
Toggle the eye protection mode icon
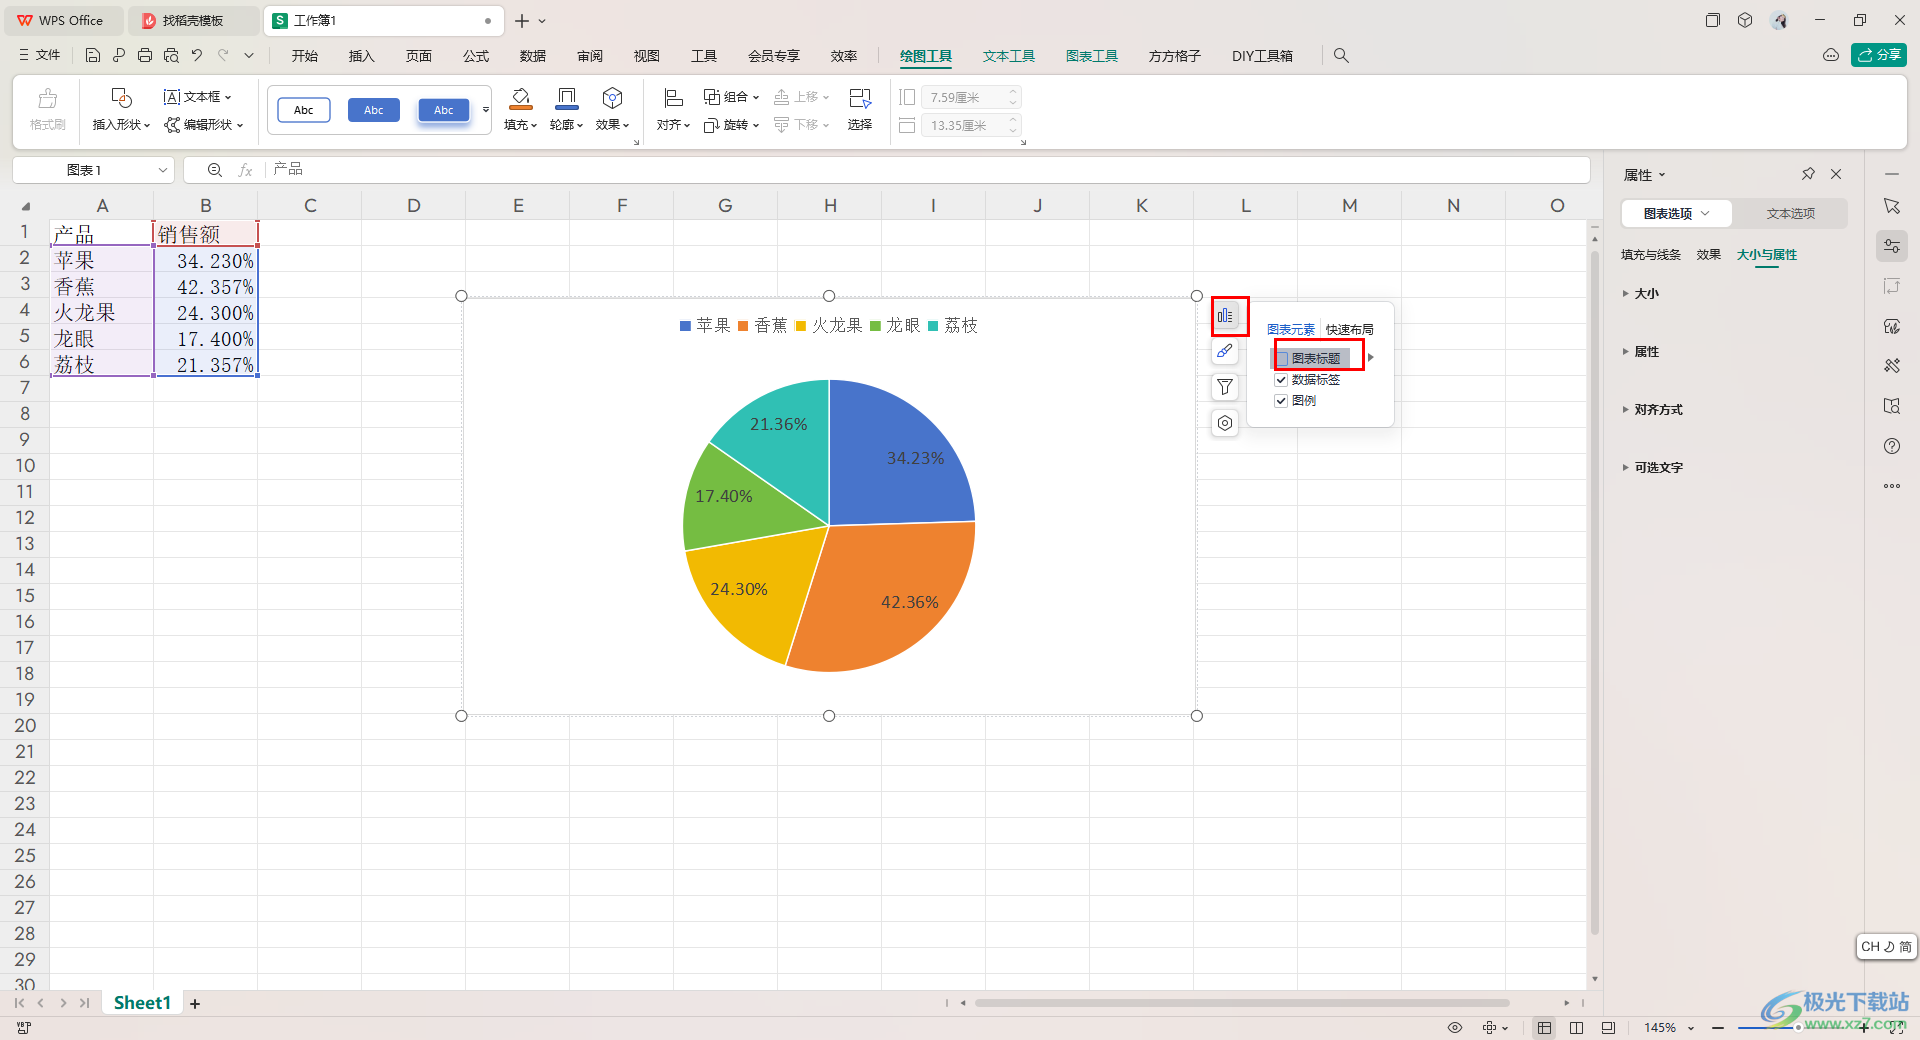pyautogui.click(x=1455, y=1028)
